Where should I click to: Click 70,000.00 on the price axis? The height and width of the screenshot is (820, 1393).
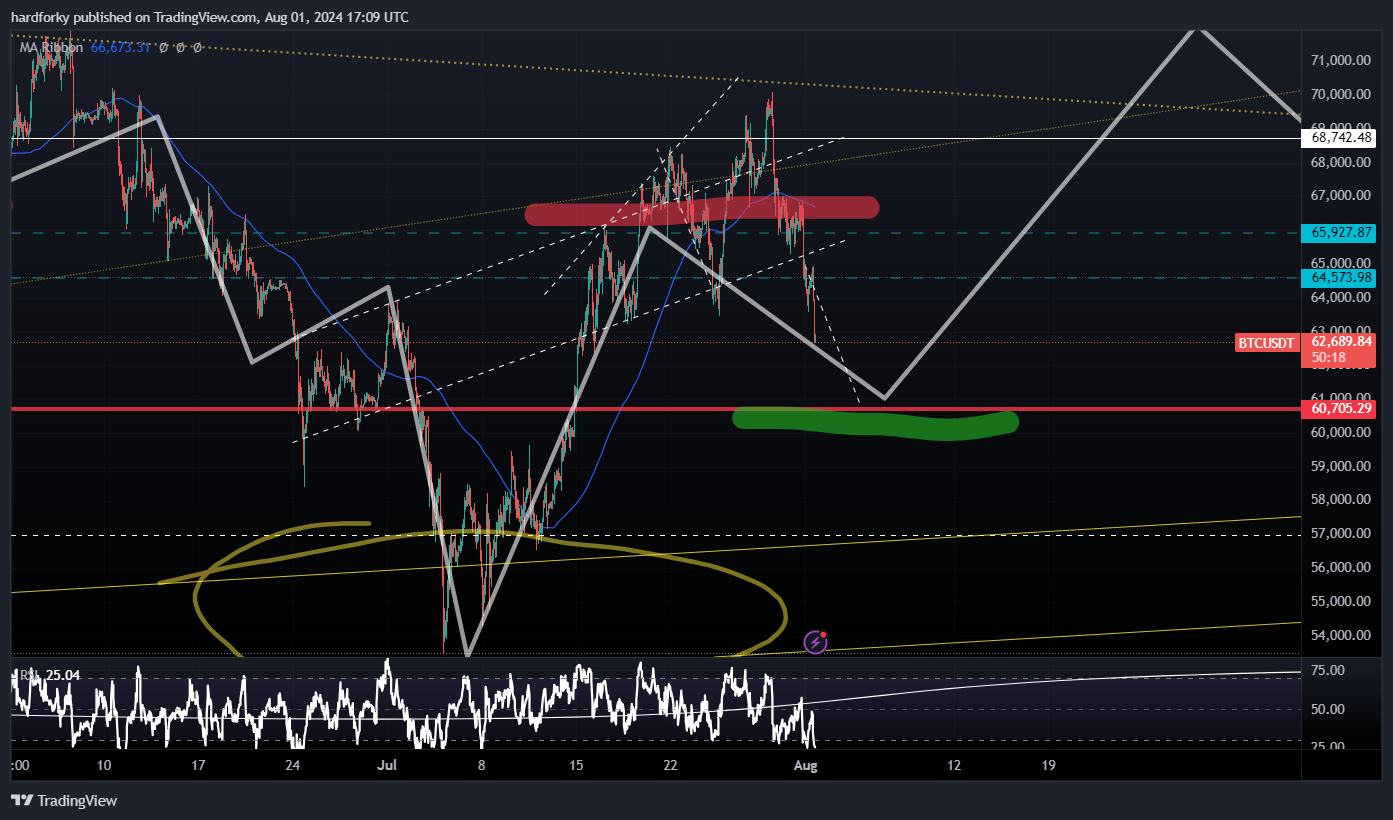click(1341, 95)
